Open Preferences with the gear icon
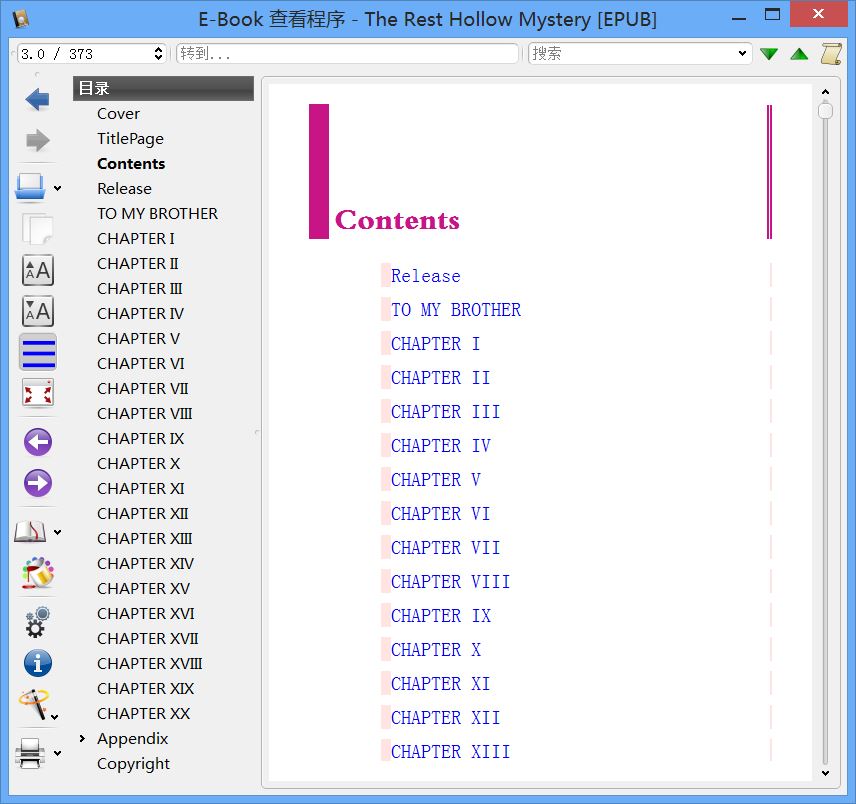Screen dimensions: 856x804 tap(37, 622)
